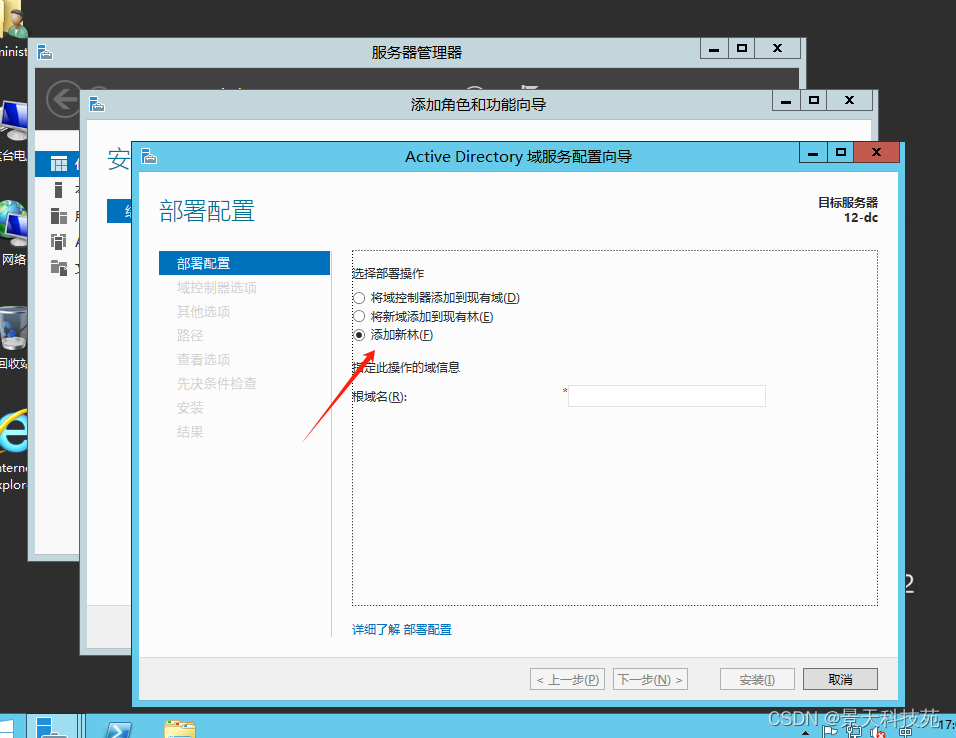The width and height of the screenshot is (956, 738).
Task: Close the 服务器管理器 window
Action: tap(777, 49)
